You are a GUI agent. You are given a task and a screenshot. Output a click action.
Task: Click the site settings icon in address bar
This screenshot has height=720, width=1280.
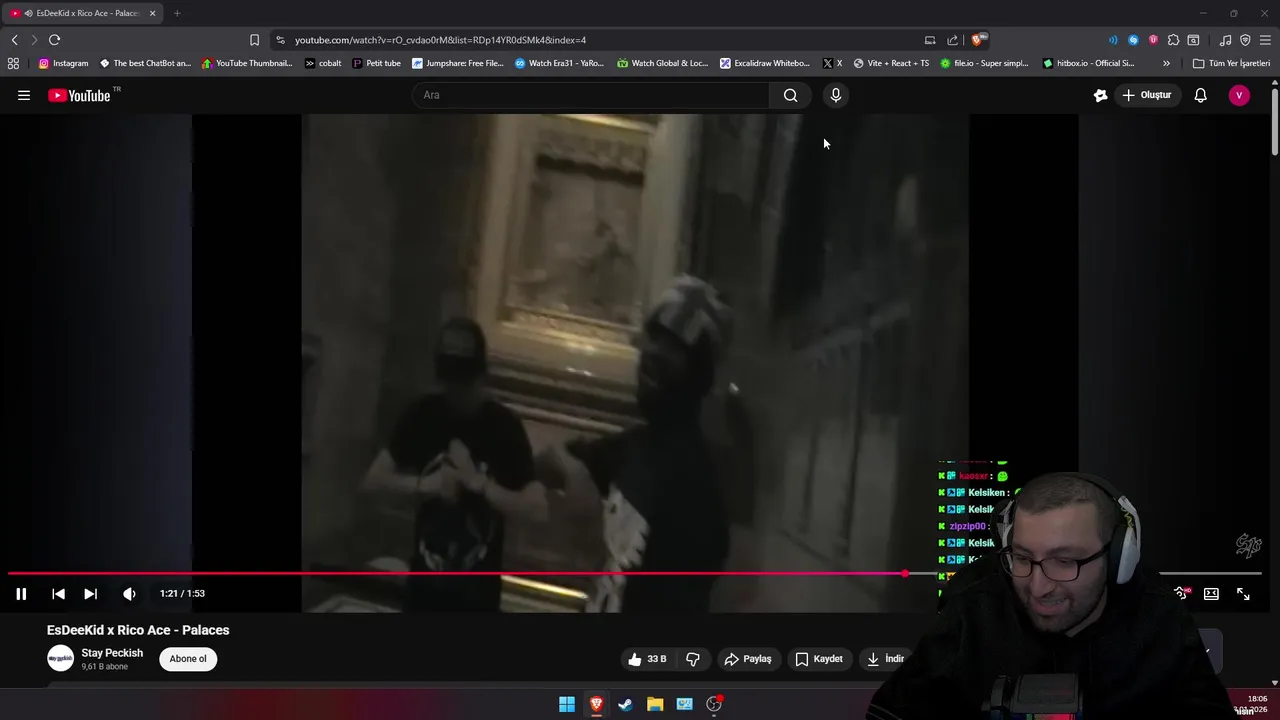coord(280,40)
